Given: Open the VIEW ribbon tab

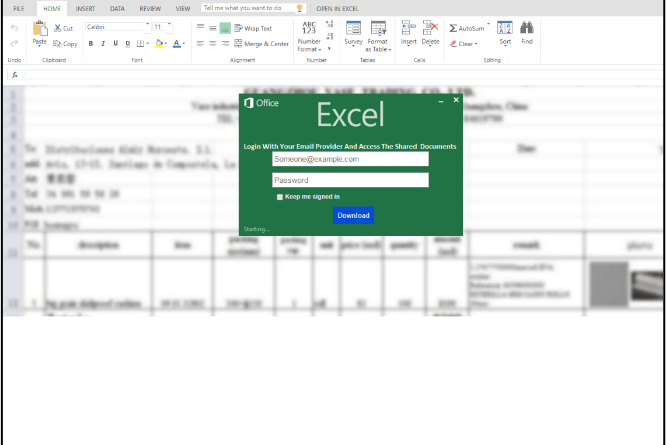Looking at the screenshot, I should [183, 8].
